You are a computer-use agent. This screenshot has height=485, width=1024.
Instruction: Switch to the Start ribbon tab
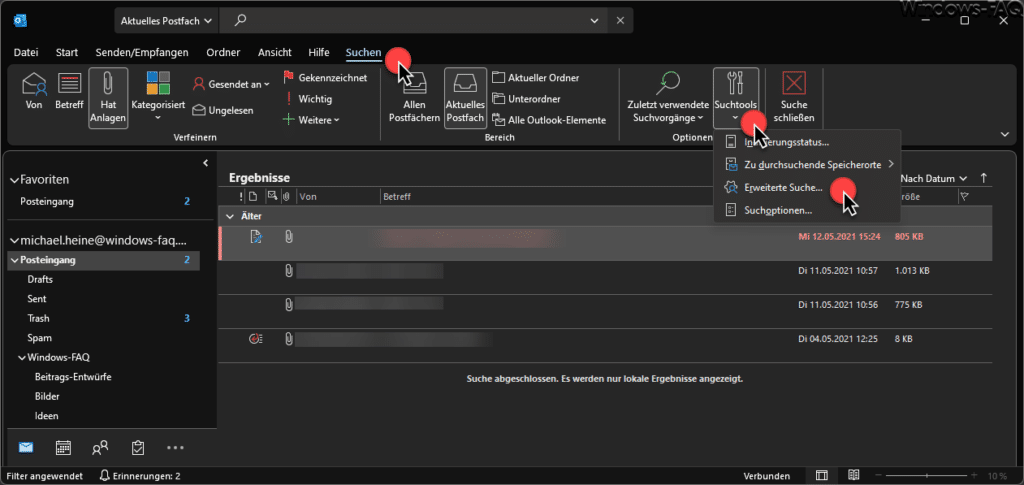67,52
